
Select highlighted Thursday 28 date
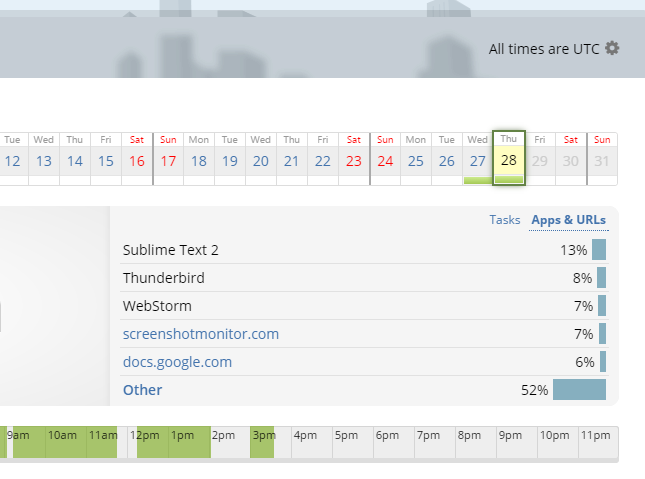pyautogui.click(x=509, y=158)
